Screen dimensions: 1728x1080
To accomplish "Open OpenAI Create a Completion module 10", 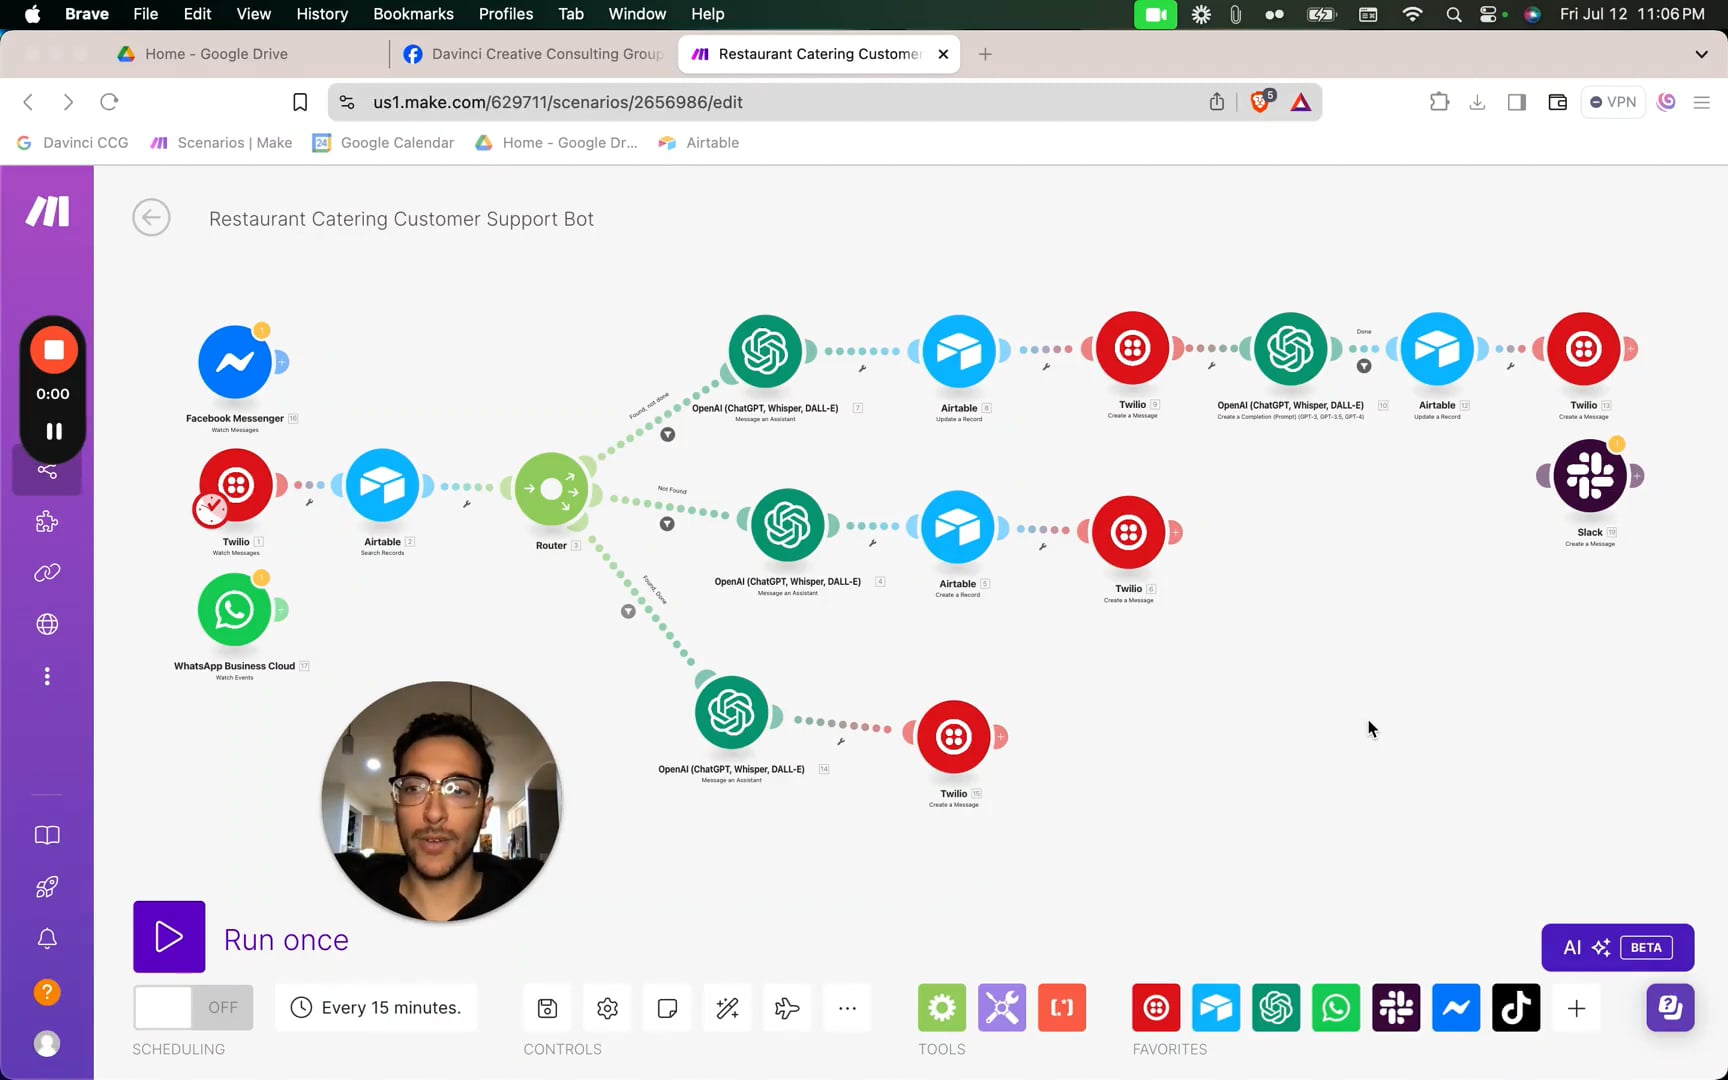I will tap(1290, 348).
